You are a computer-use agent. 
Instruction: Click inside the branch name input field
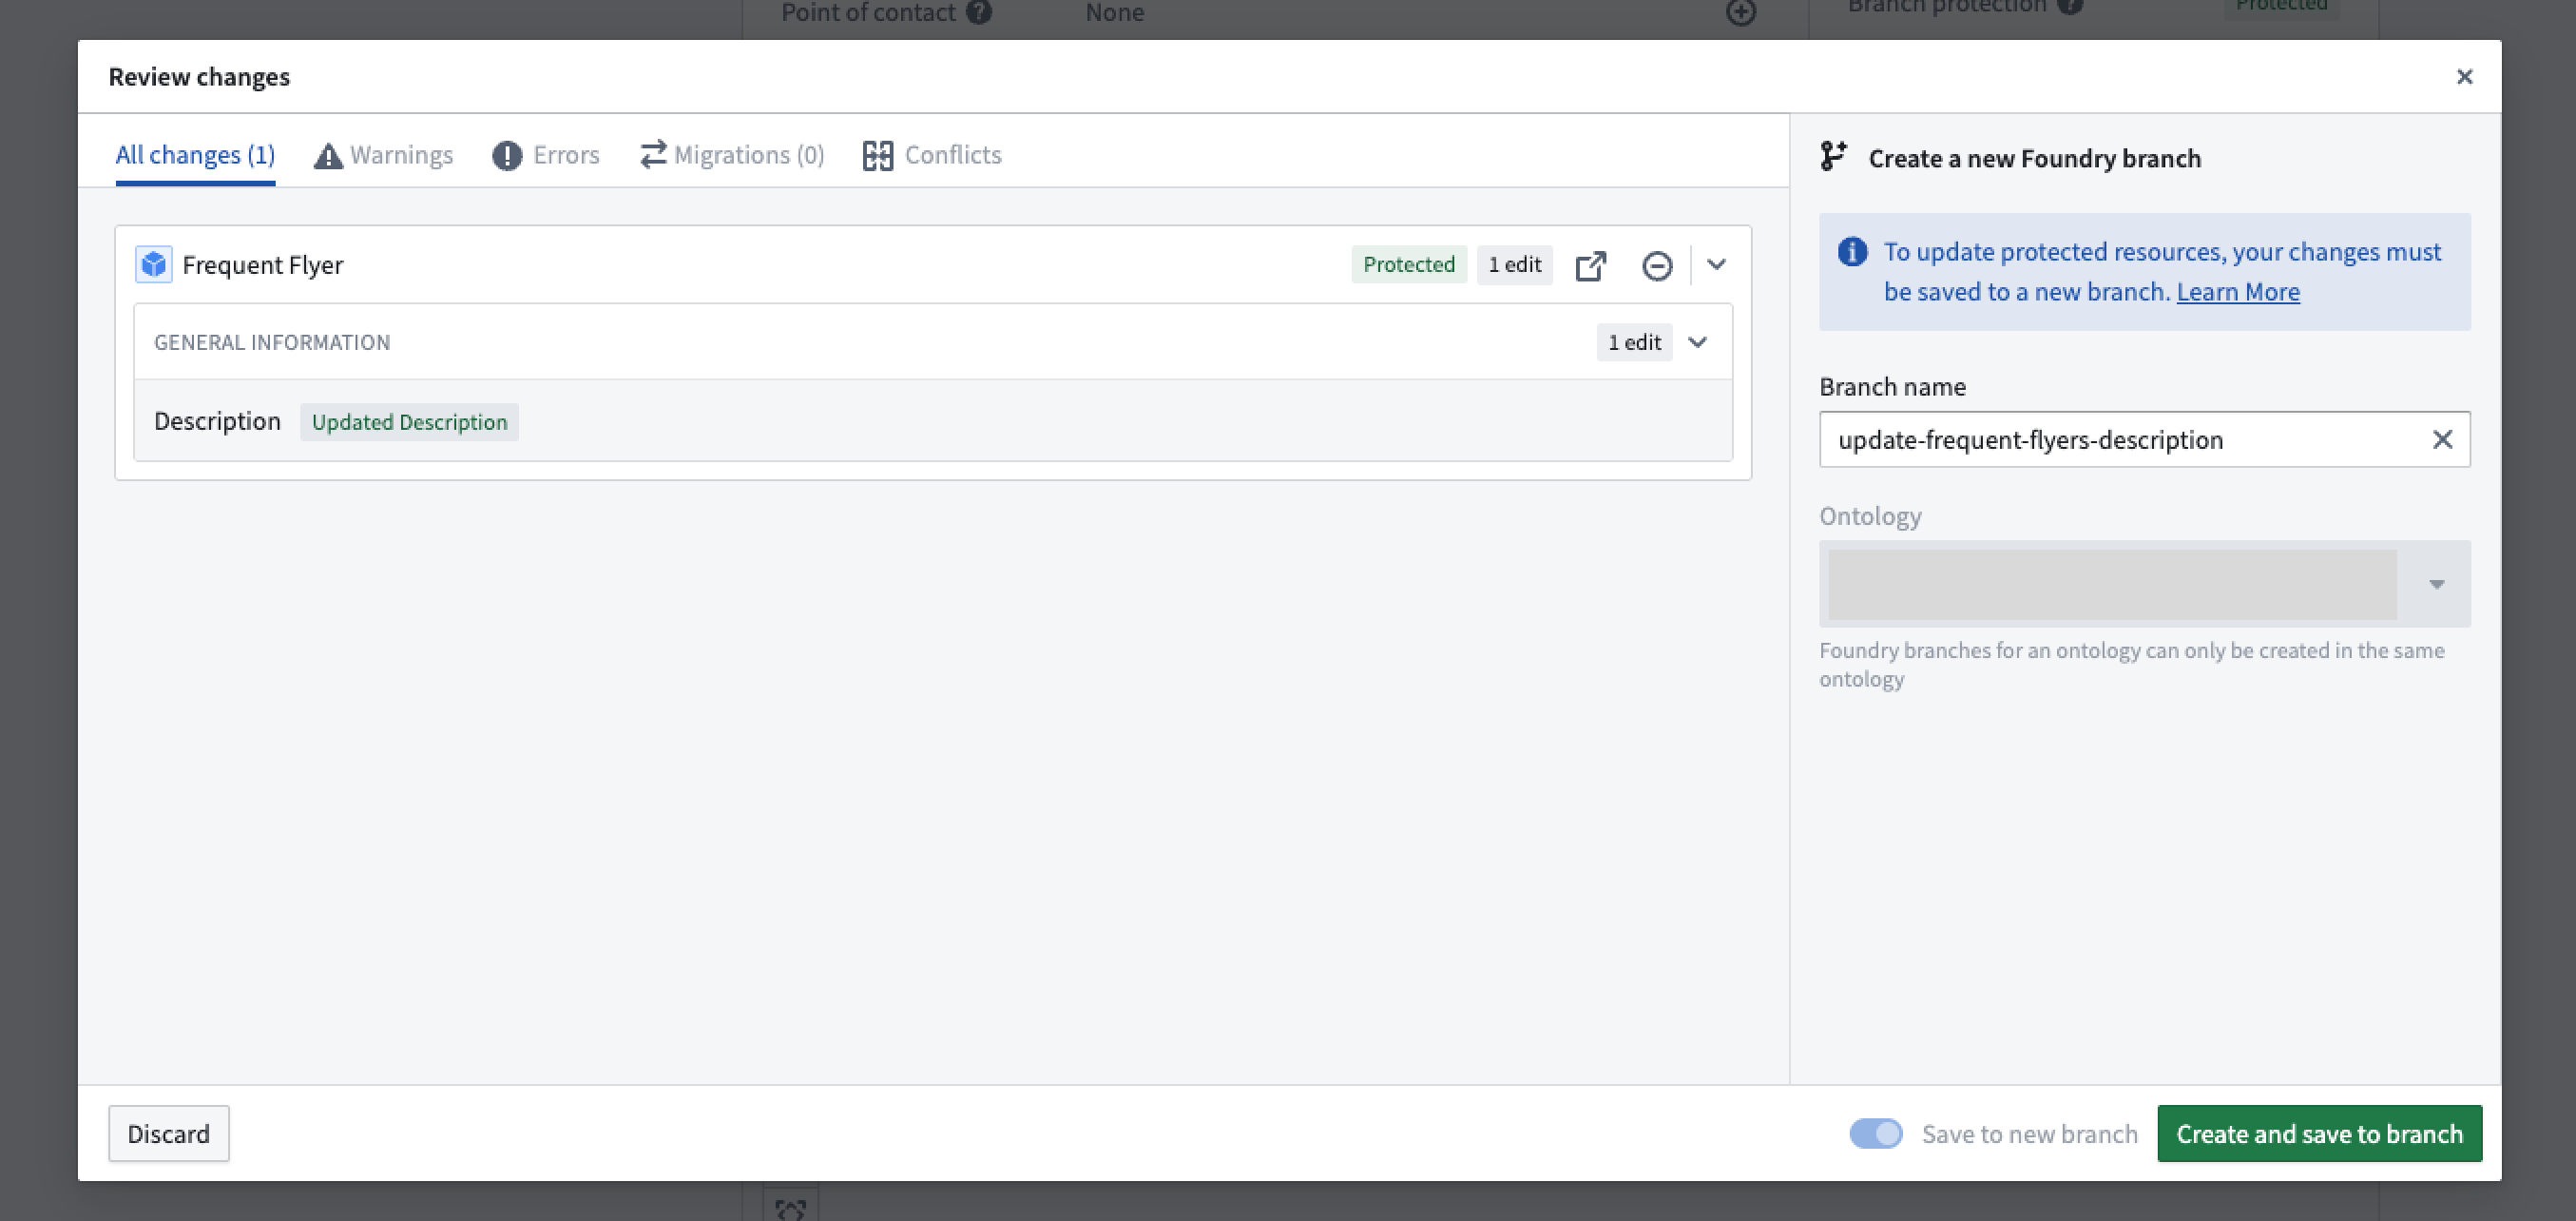pyautogui.click(x=2100, y=439)
